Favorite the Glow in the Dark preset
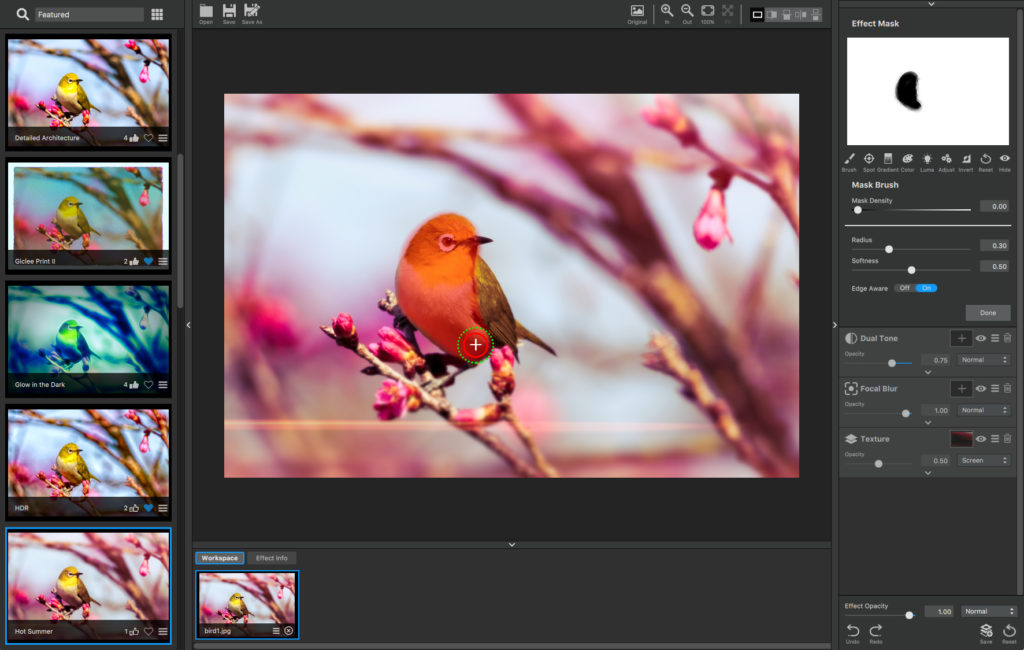This screenshot has height=650, width=1024. [148, 385]
